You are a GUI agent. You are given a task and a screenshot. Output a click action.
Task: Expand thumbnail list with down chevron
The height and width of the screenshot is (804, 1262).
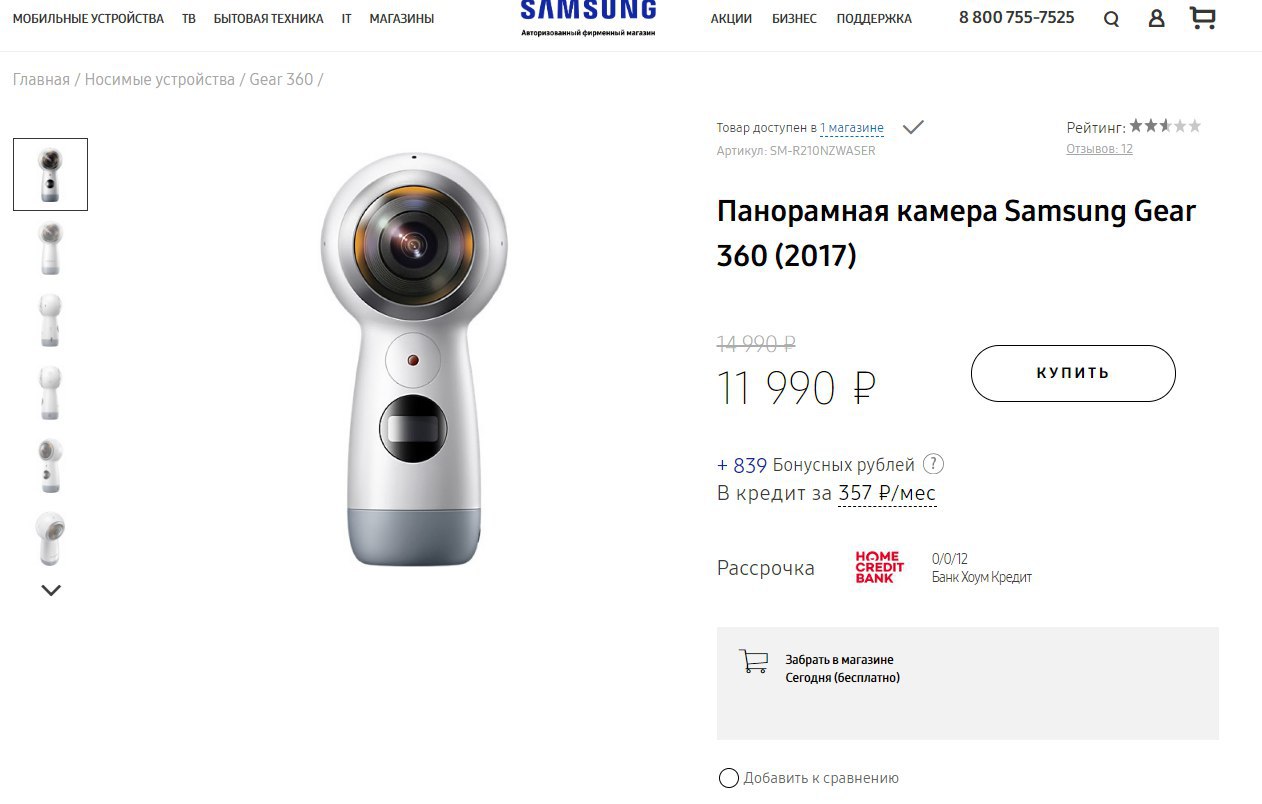click(51, 590)
